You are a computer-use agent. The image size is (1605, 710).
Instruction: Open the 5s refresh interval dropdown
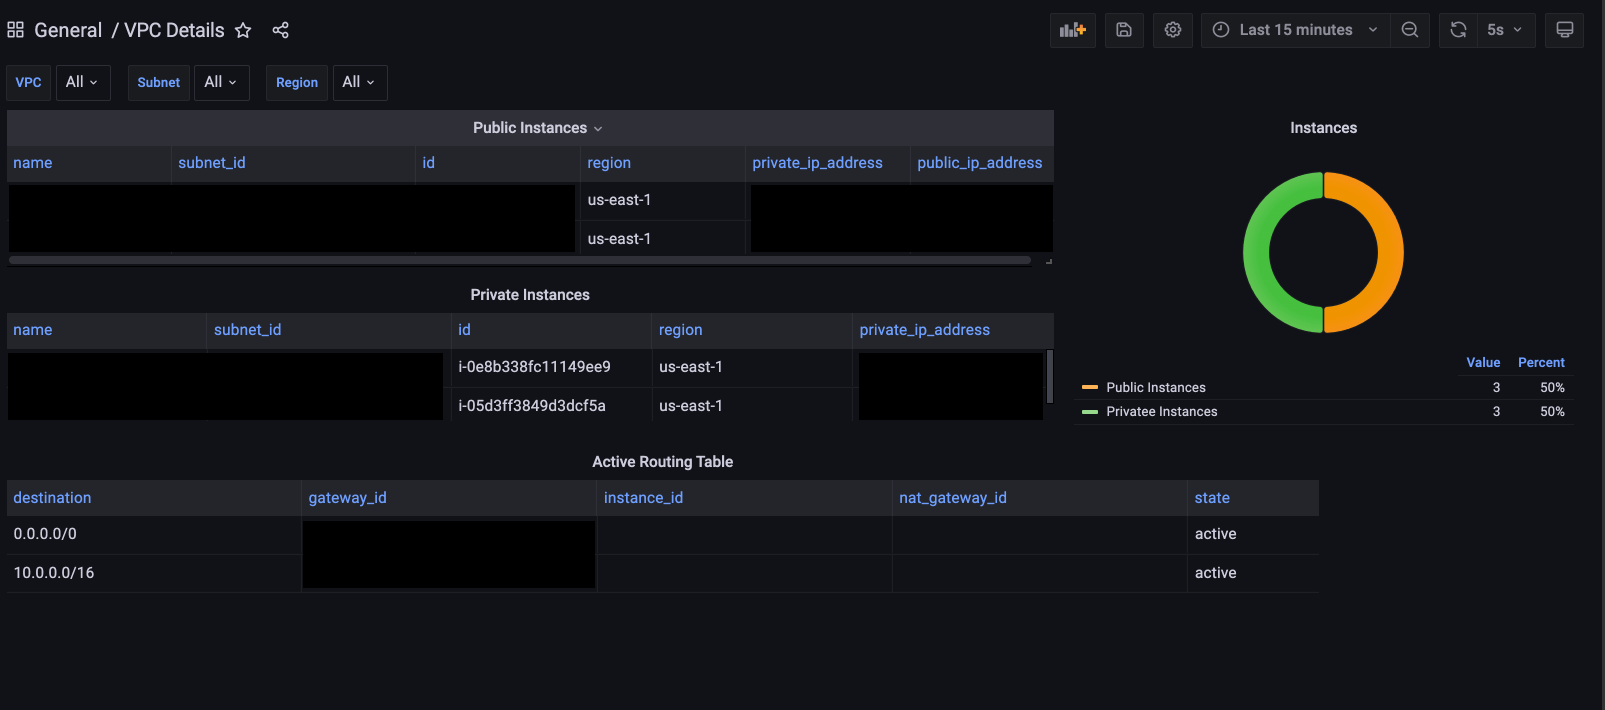1505,30
